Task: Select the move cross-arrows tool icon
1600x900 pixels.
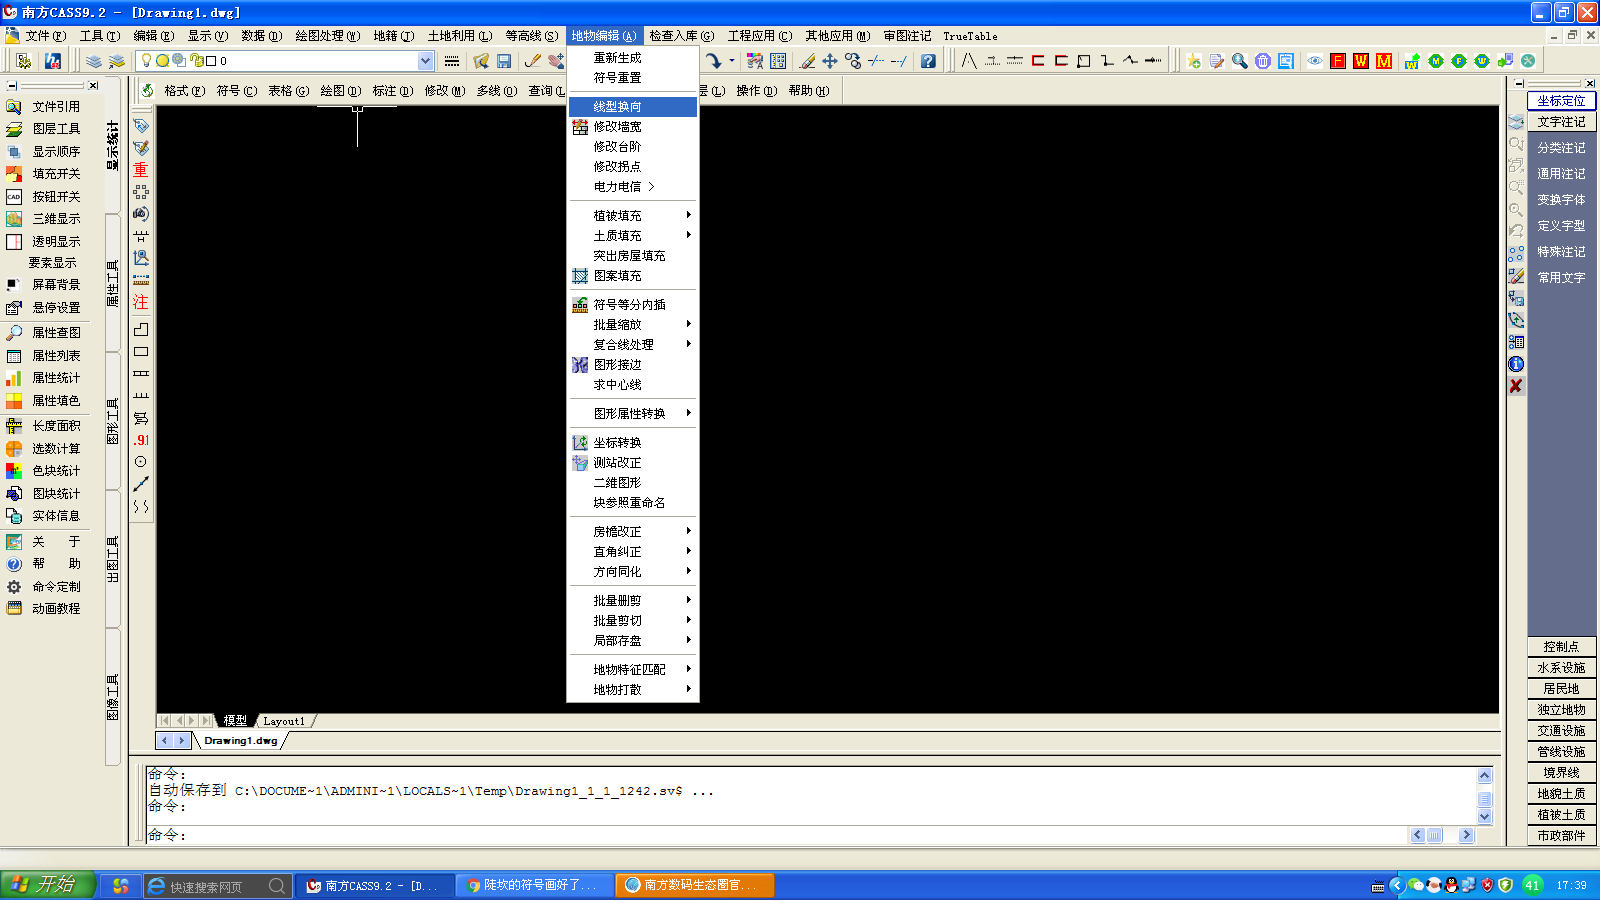Action: 830,61
